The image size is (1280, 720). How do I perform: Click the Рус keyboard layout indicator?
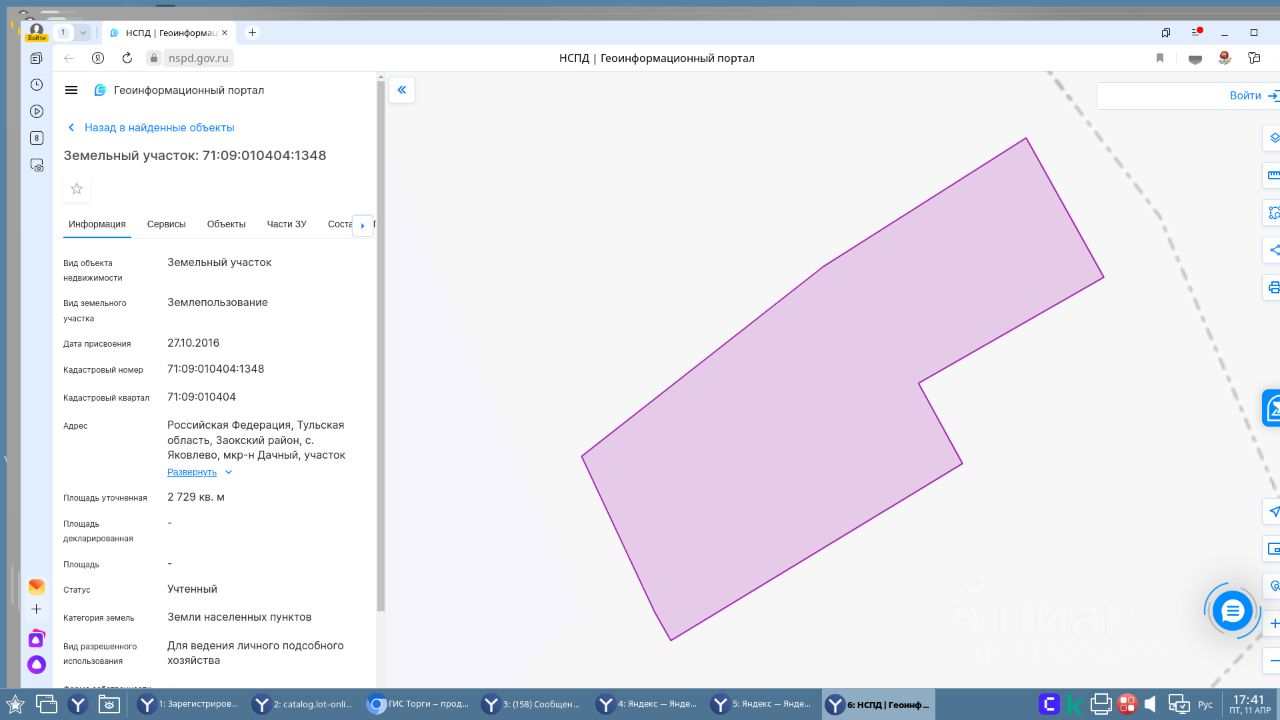pos(1205,705)
